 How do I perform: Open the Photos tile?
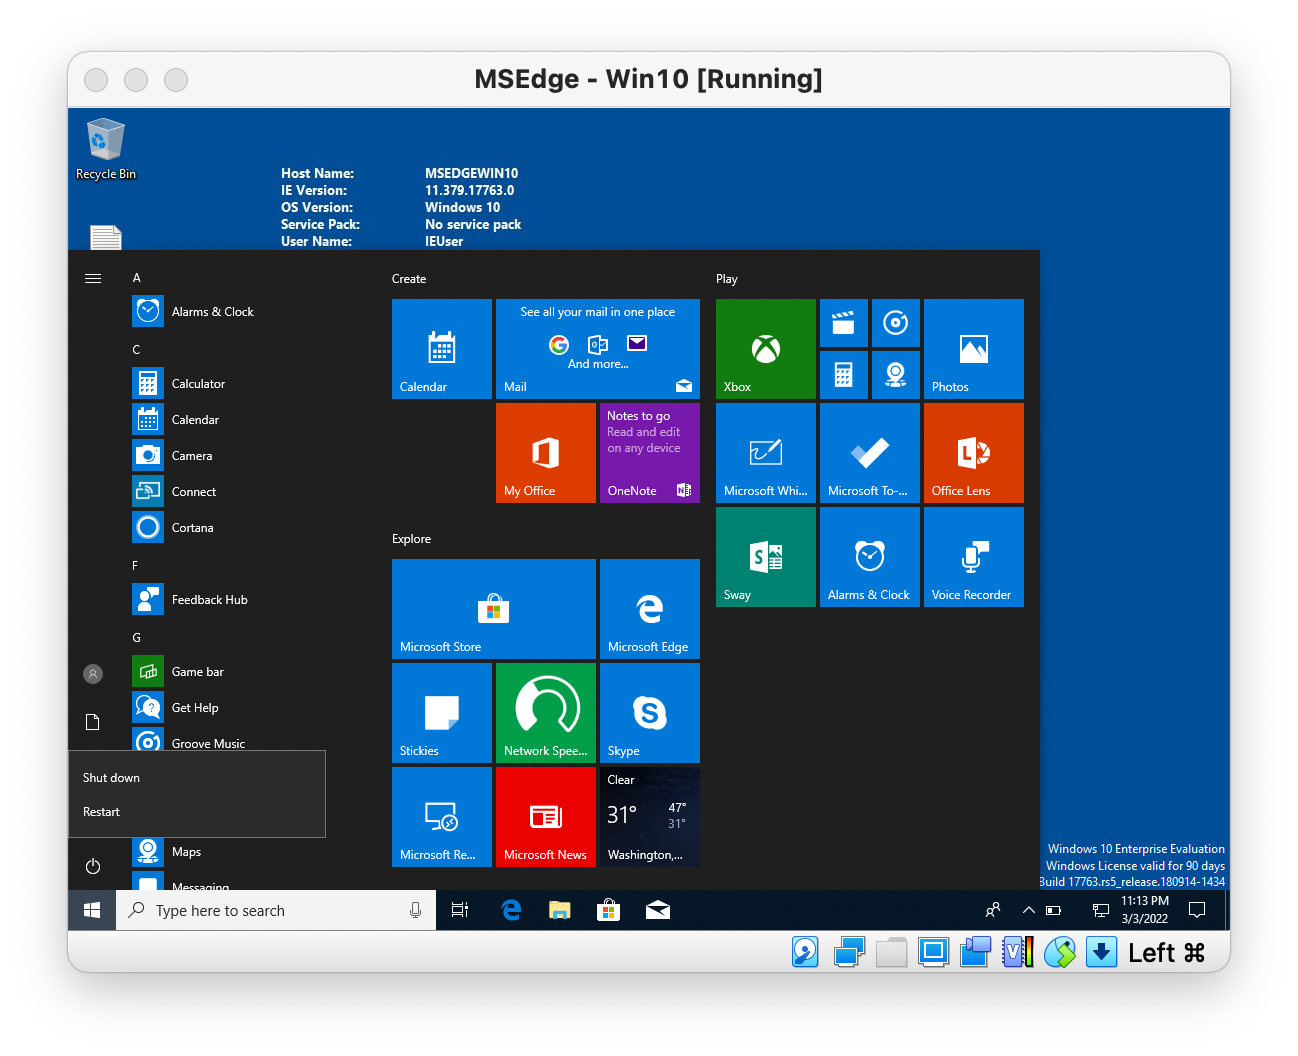pos(972,349)
